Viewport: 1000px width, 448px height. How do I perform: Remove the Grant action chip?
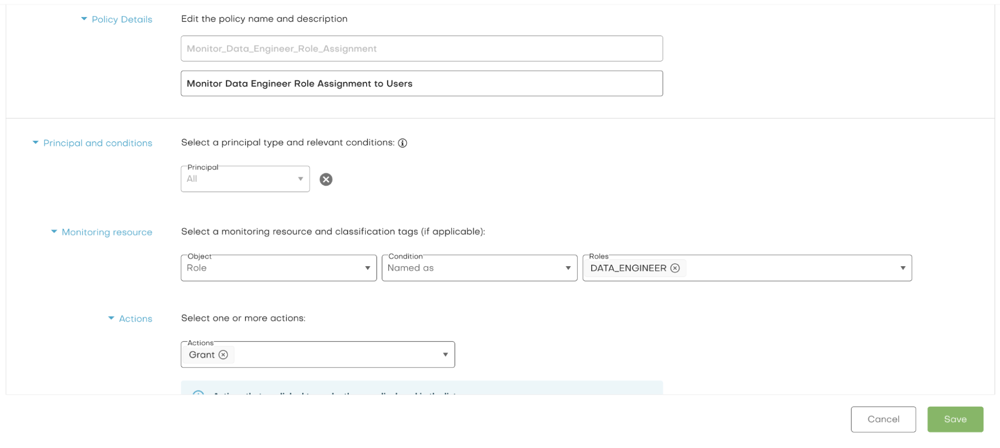[223, 355]
